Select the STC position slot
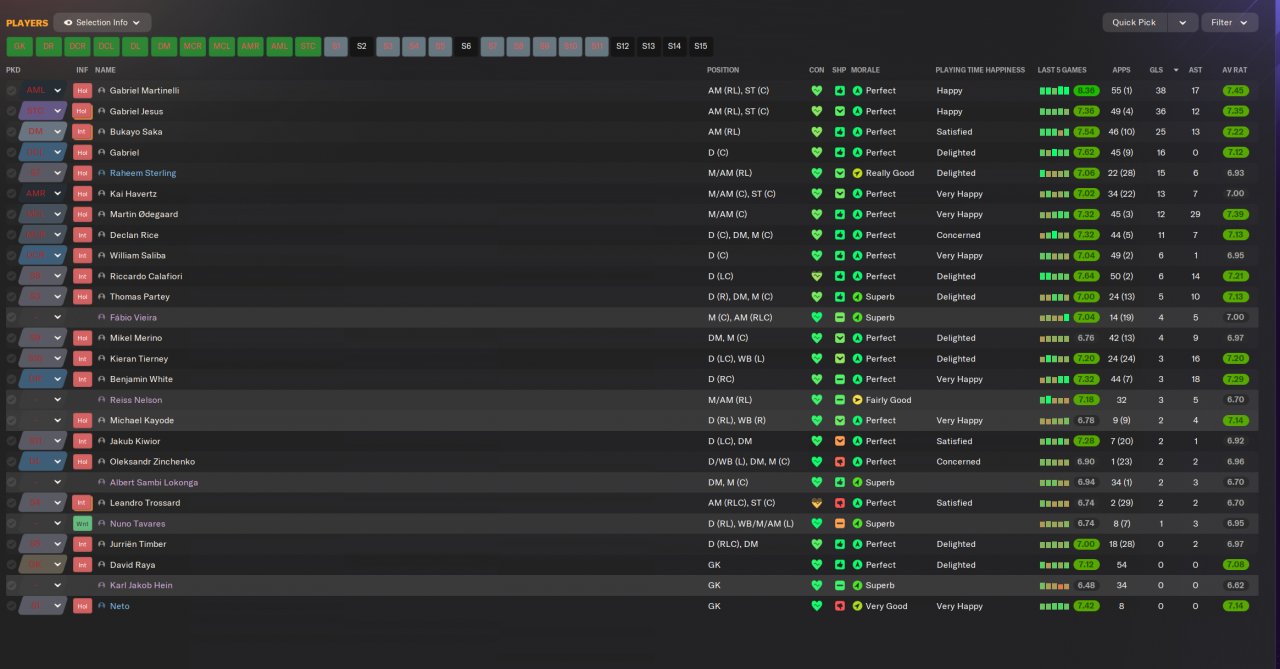 point(308,46)
